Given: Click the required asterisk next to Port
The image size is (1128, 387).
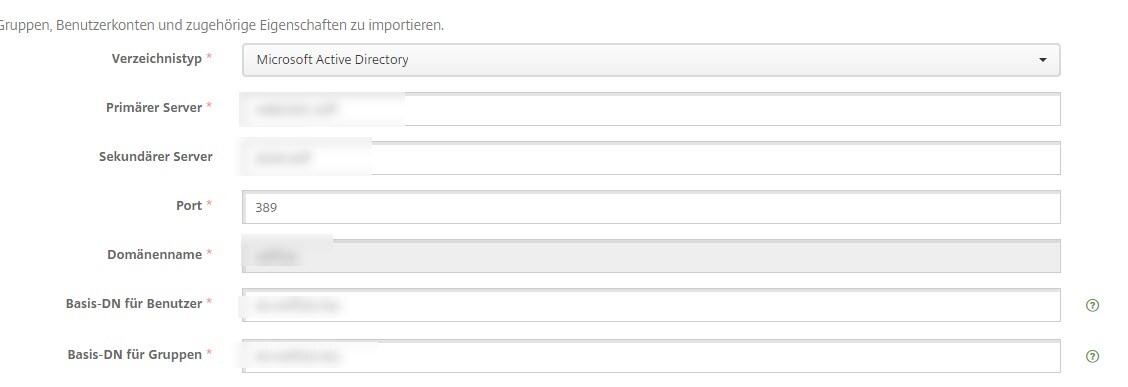Looking at the screenshot, I should point(209,204).
